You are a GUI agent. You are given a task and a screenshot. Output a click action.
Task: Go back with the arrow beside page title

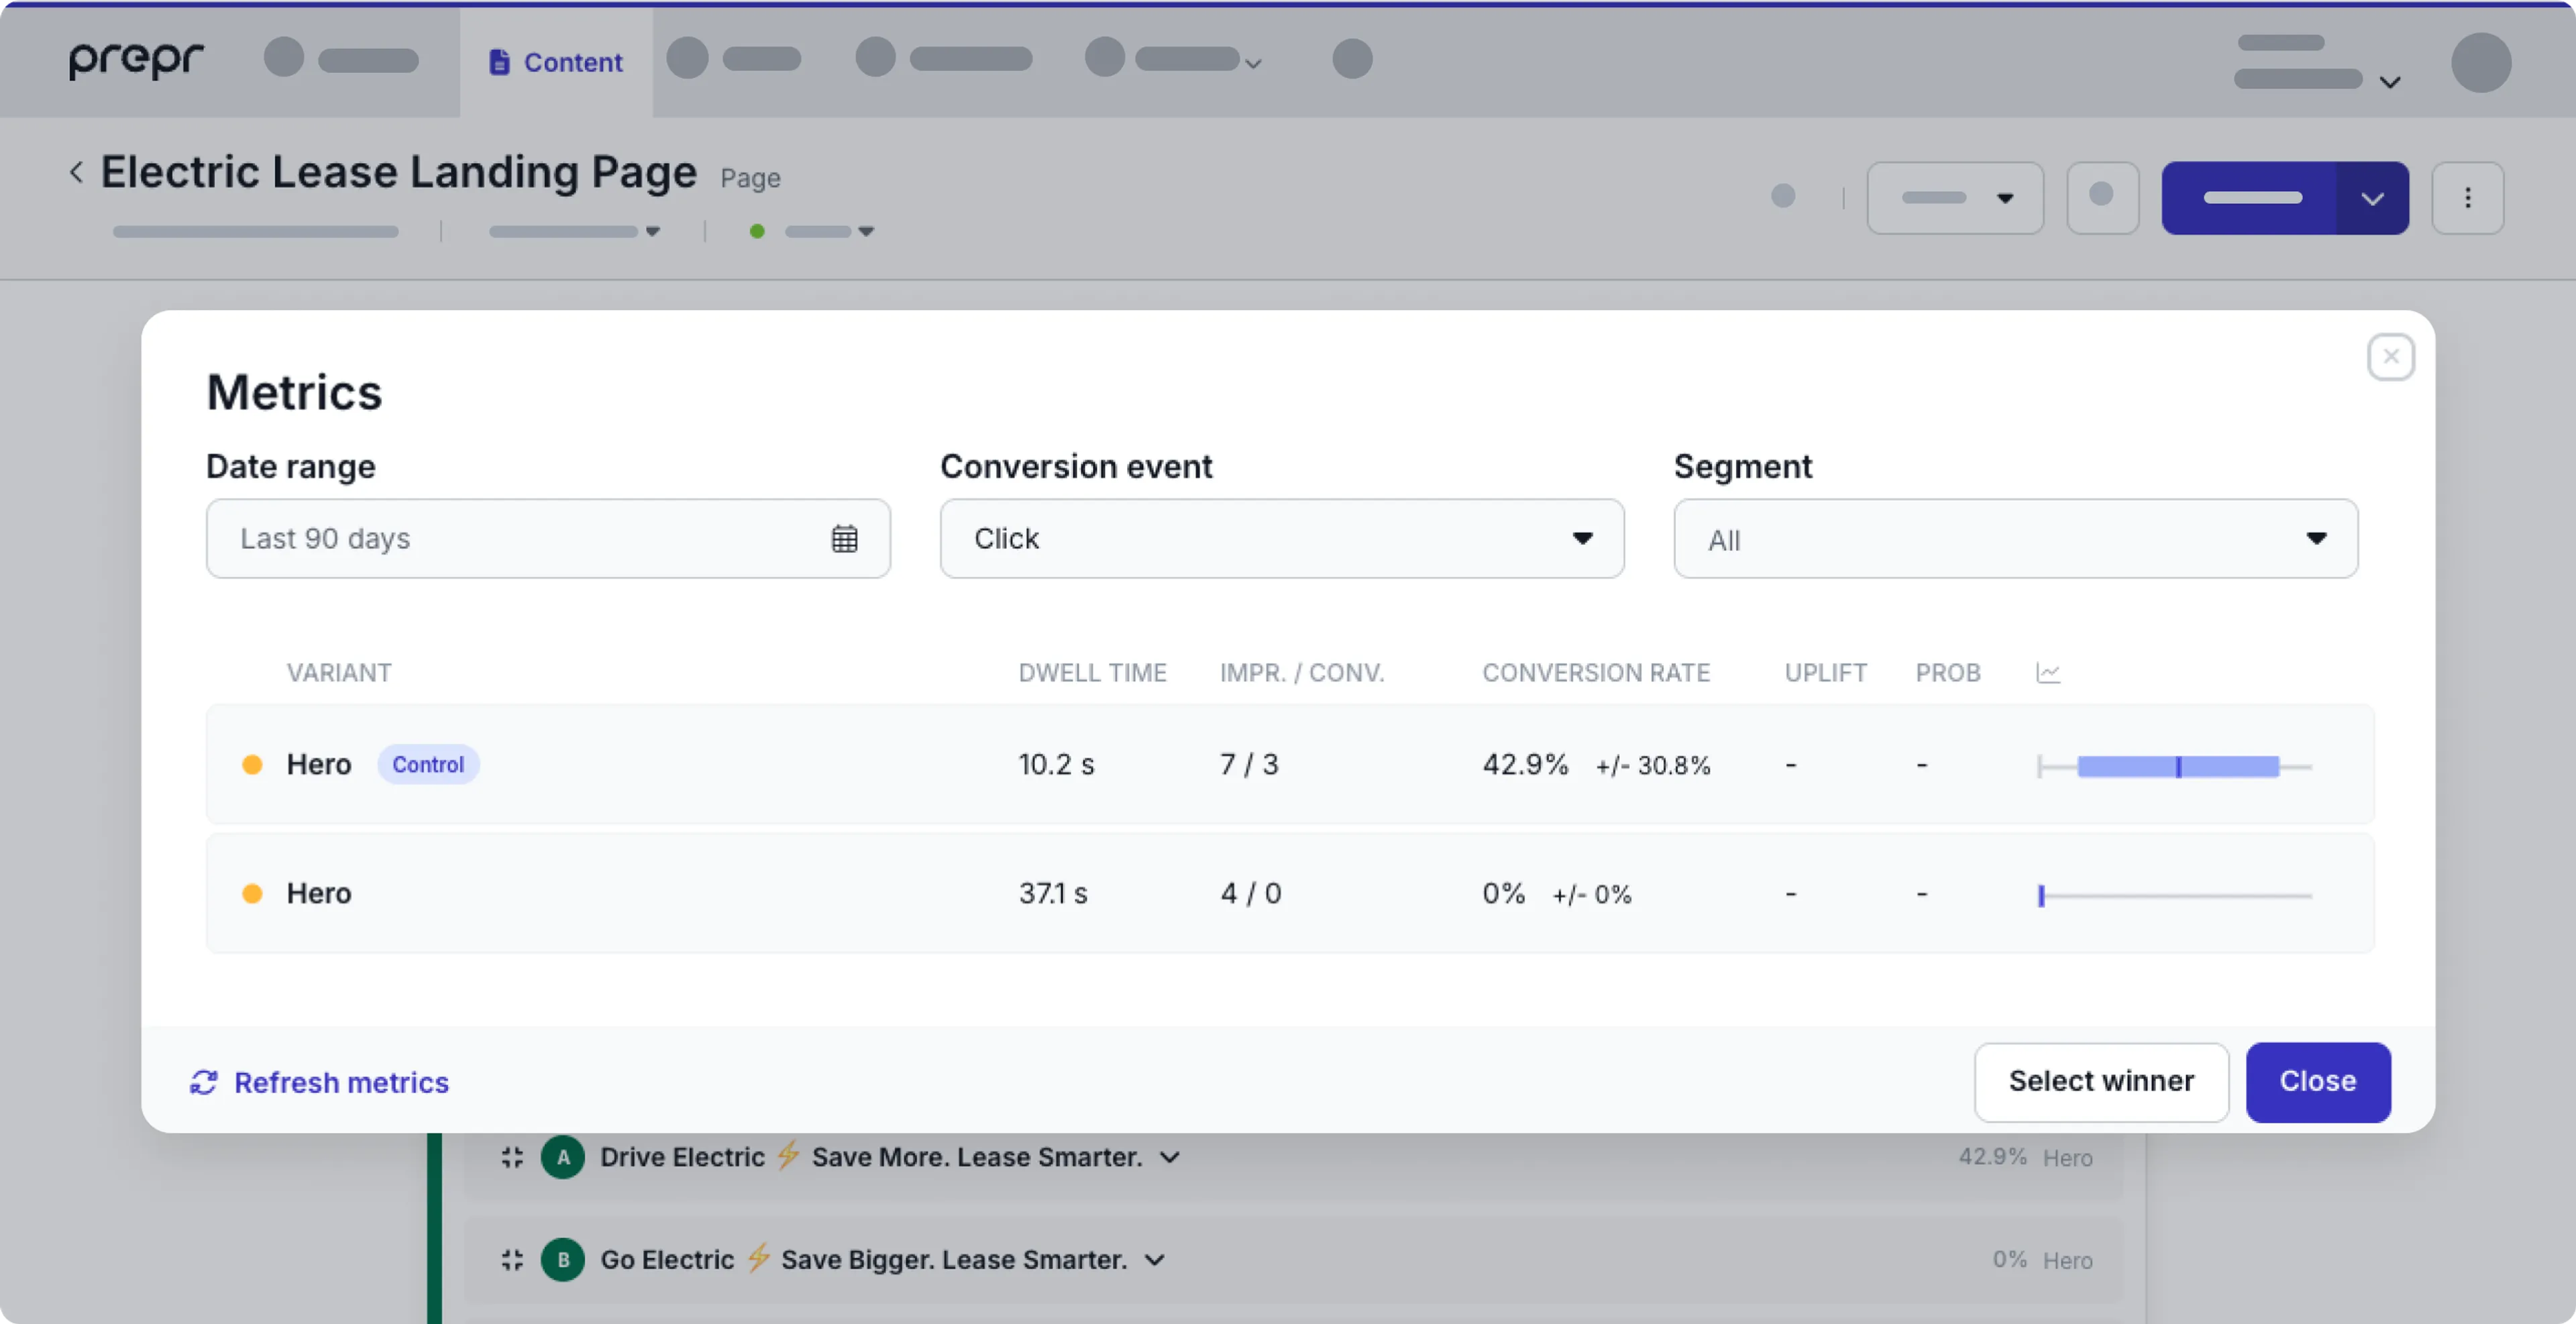[76, 172]
